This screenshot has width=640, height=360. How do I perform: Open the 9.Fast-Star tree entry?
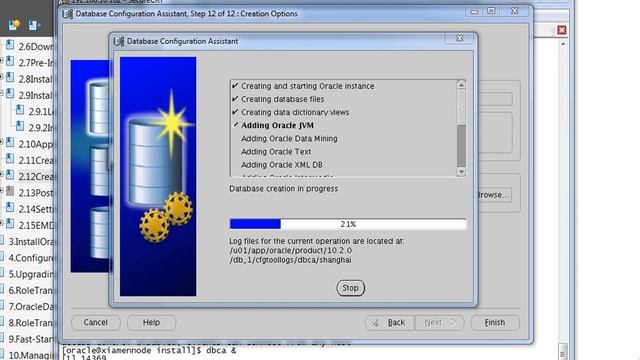[31, 339]
